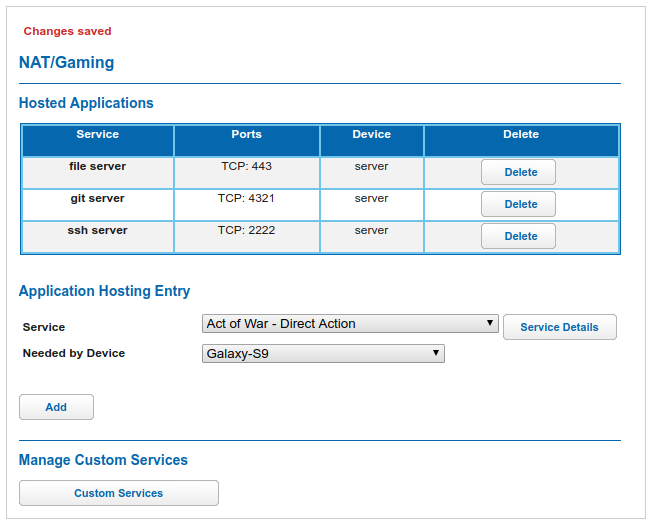Select the ssh server service name
The image size is (651, 525).
pyautogui.click(x=98, y=230)
